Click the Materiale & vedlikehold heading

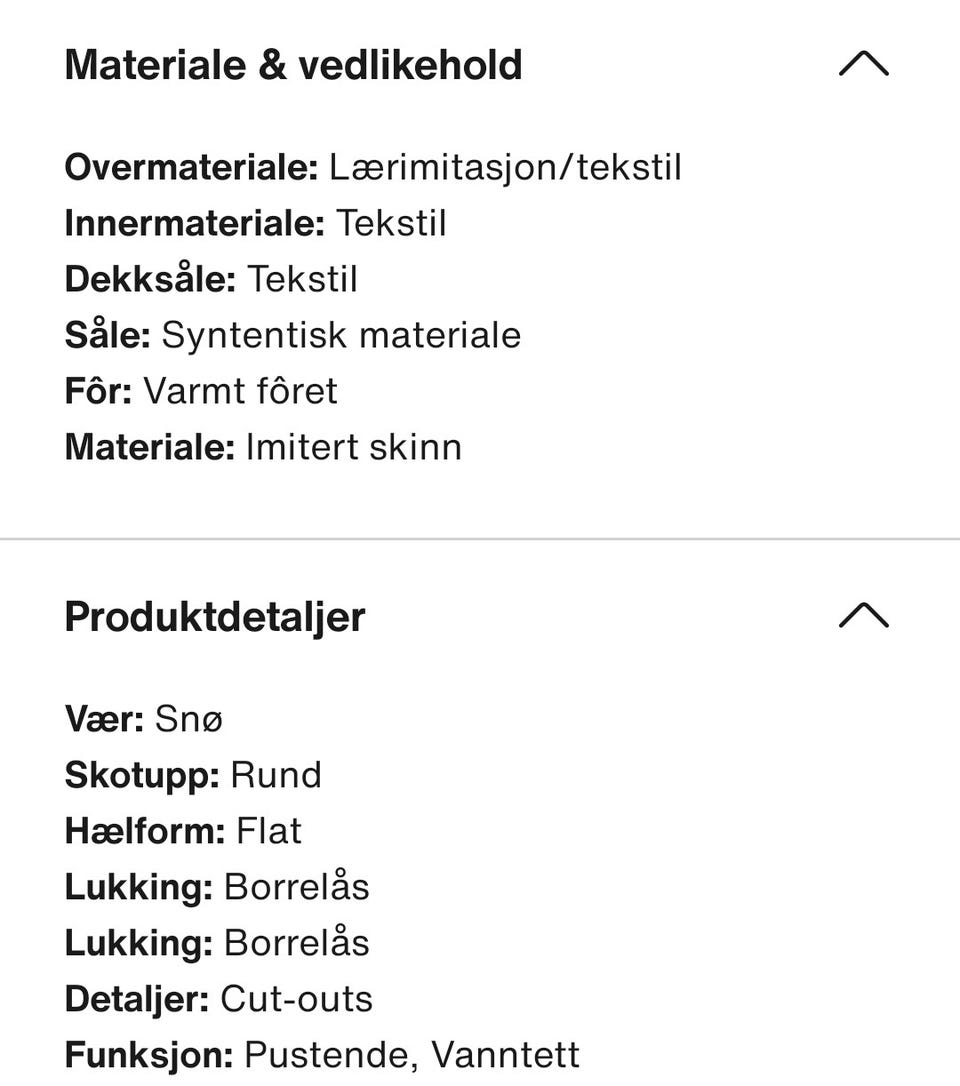point(293,65)
